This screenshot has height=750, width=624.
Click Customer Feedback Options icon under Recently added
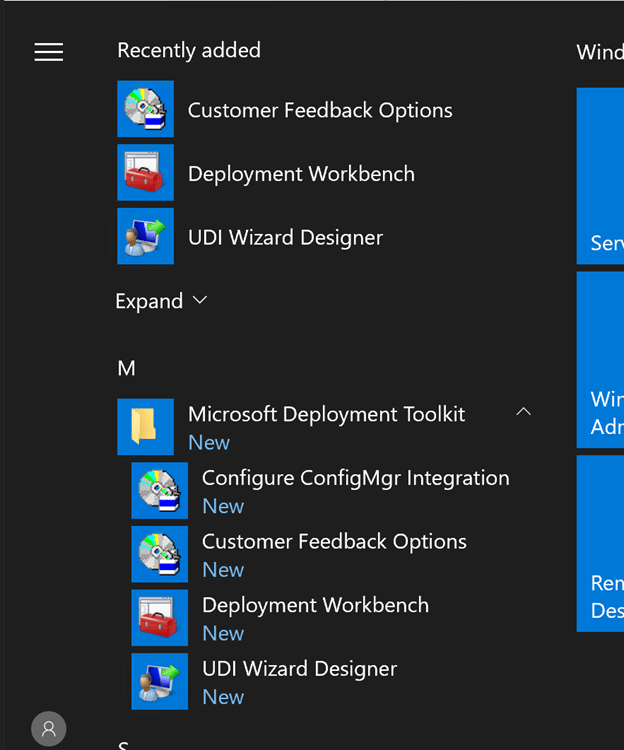point(145,109)
